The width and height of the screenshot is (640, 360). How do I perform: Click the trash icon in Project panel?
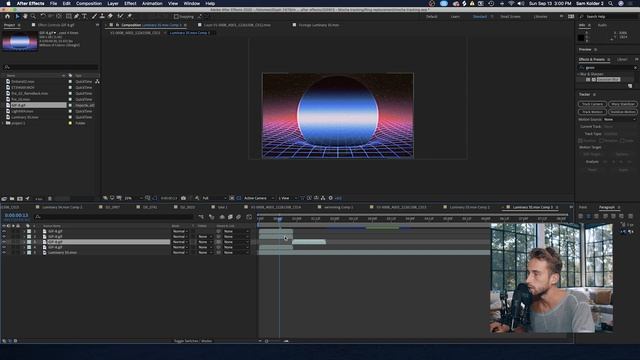tap(50, 198)
